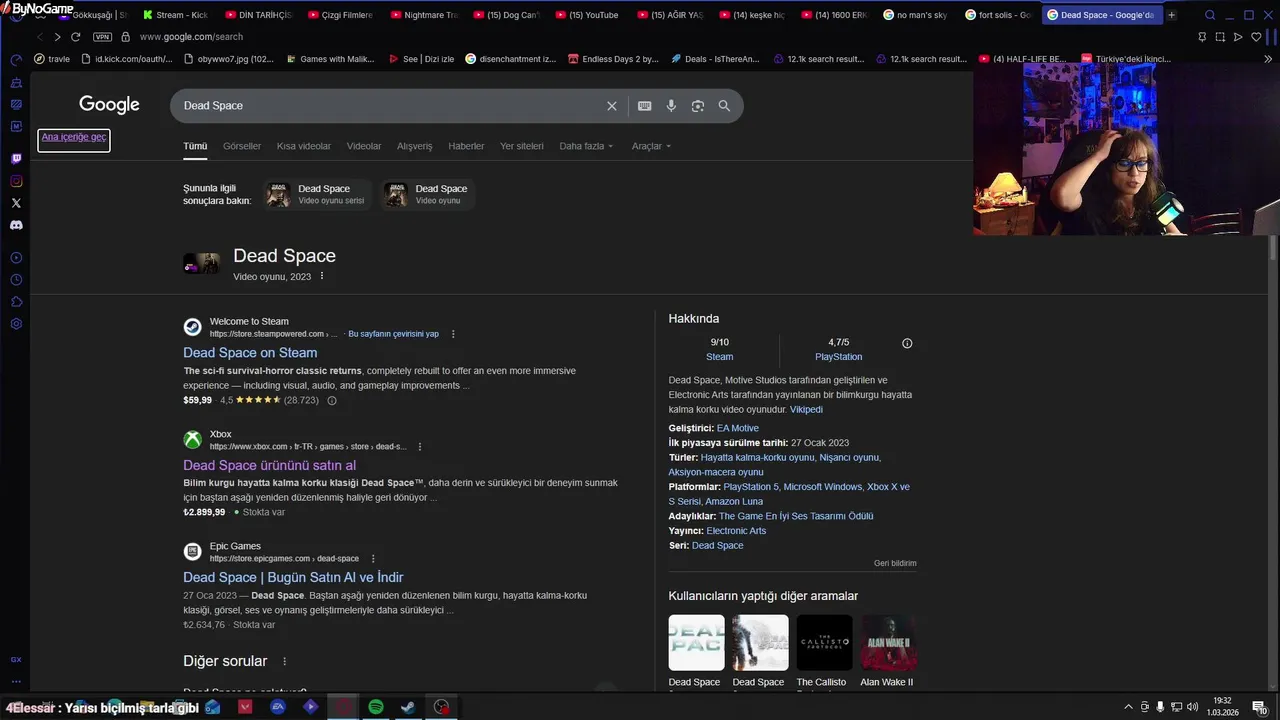Toggle the VPN badge in address bar
The width and height of the screenshot is (1280, 720).
[x=102, y=37]
